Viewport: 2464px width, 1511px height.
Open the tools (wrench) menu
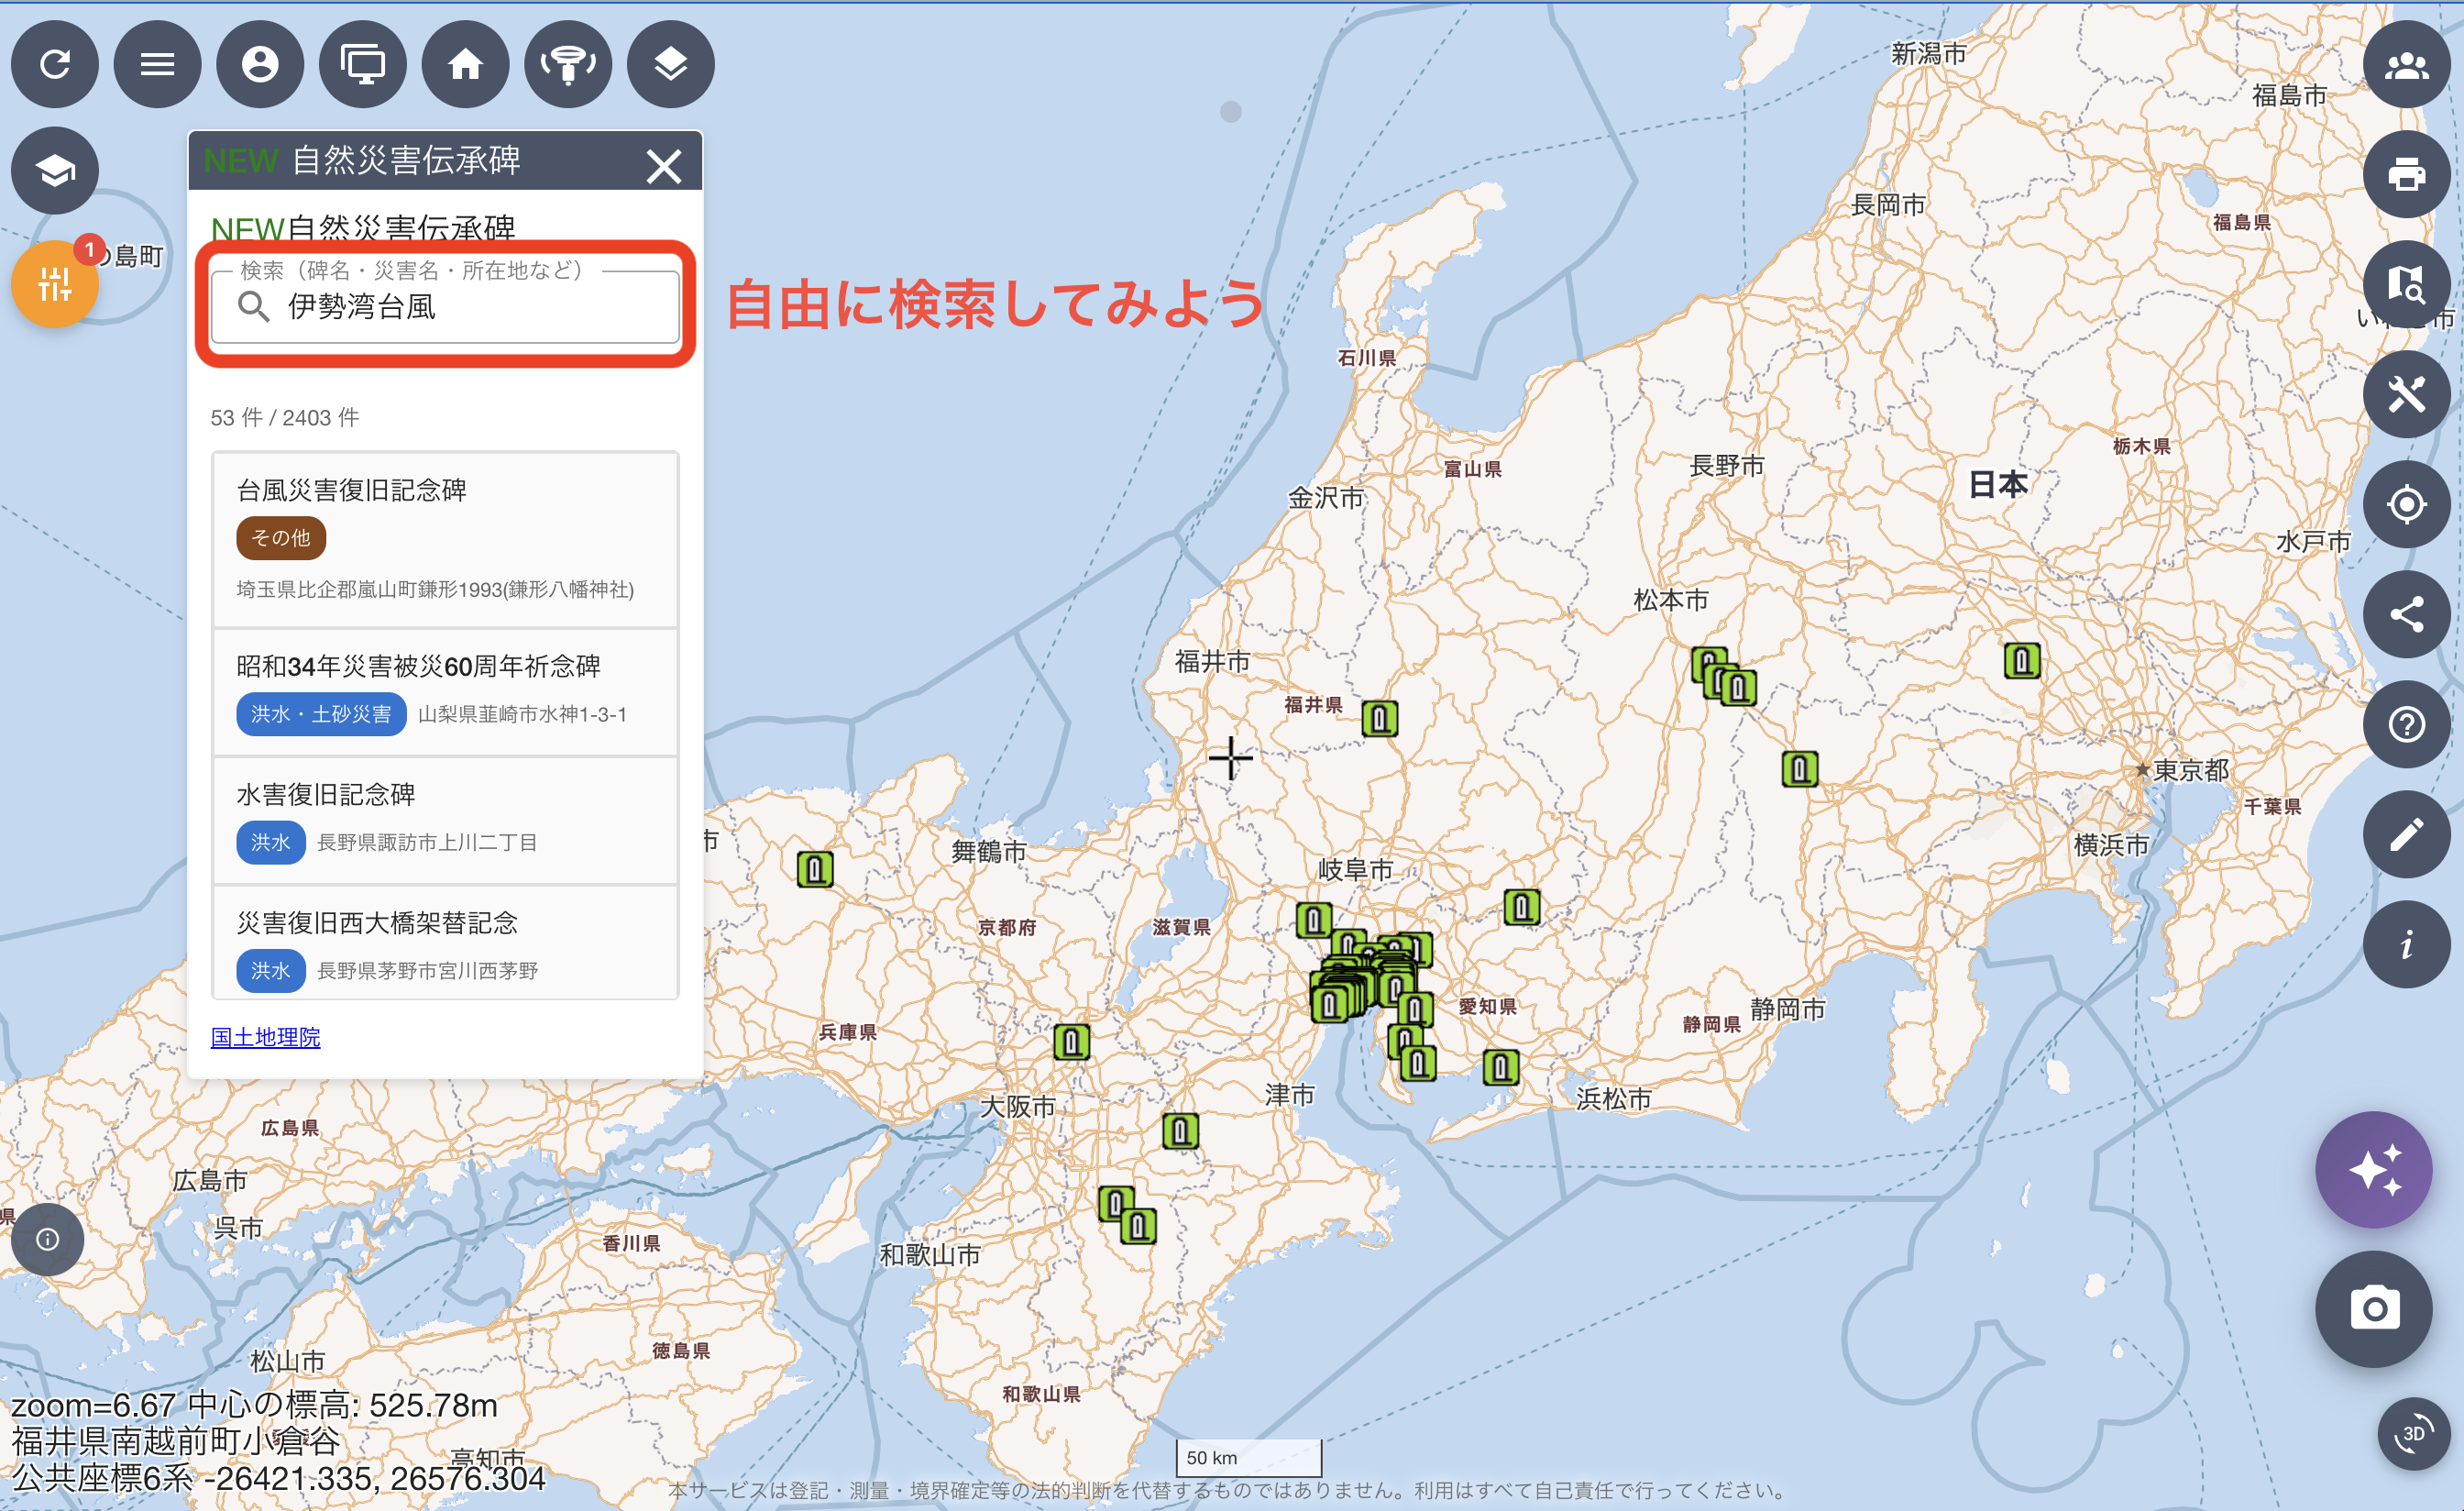pos(2407,393)
